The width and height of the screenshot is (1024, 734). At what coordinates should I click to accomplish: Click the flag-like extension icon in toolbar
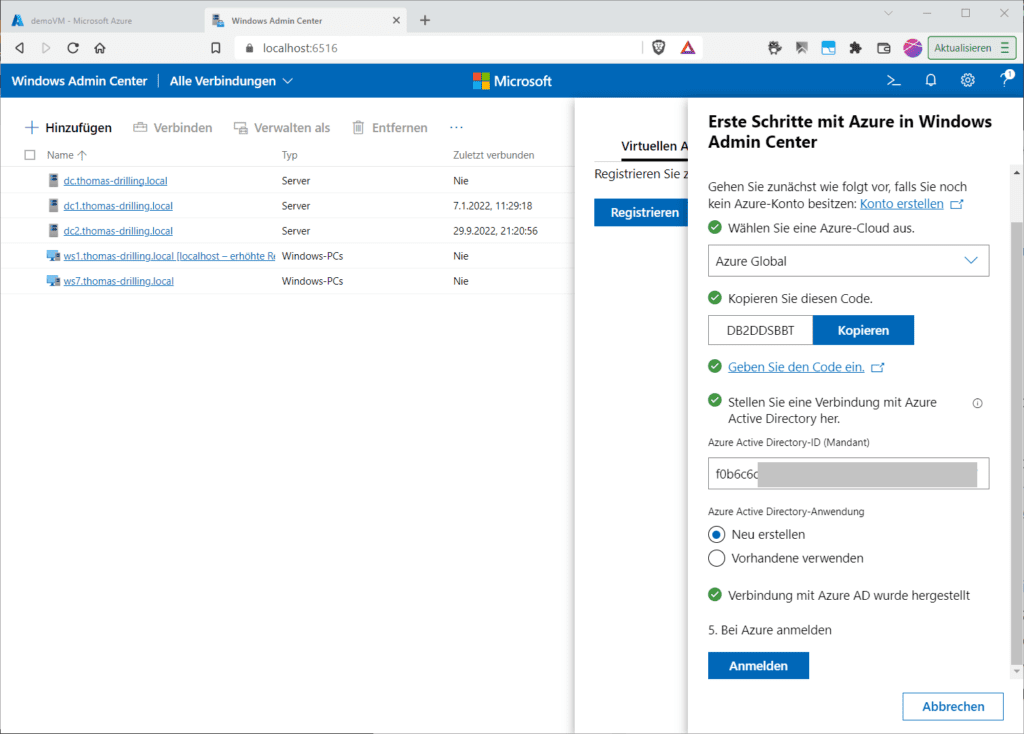pos(802,48)
